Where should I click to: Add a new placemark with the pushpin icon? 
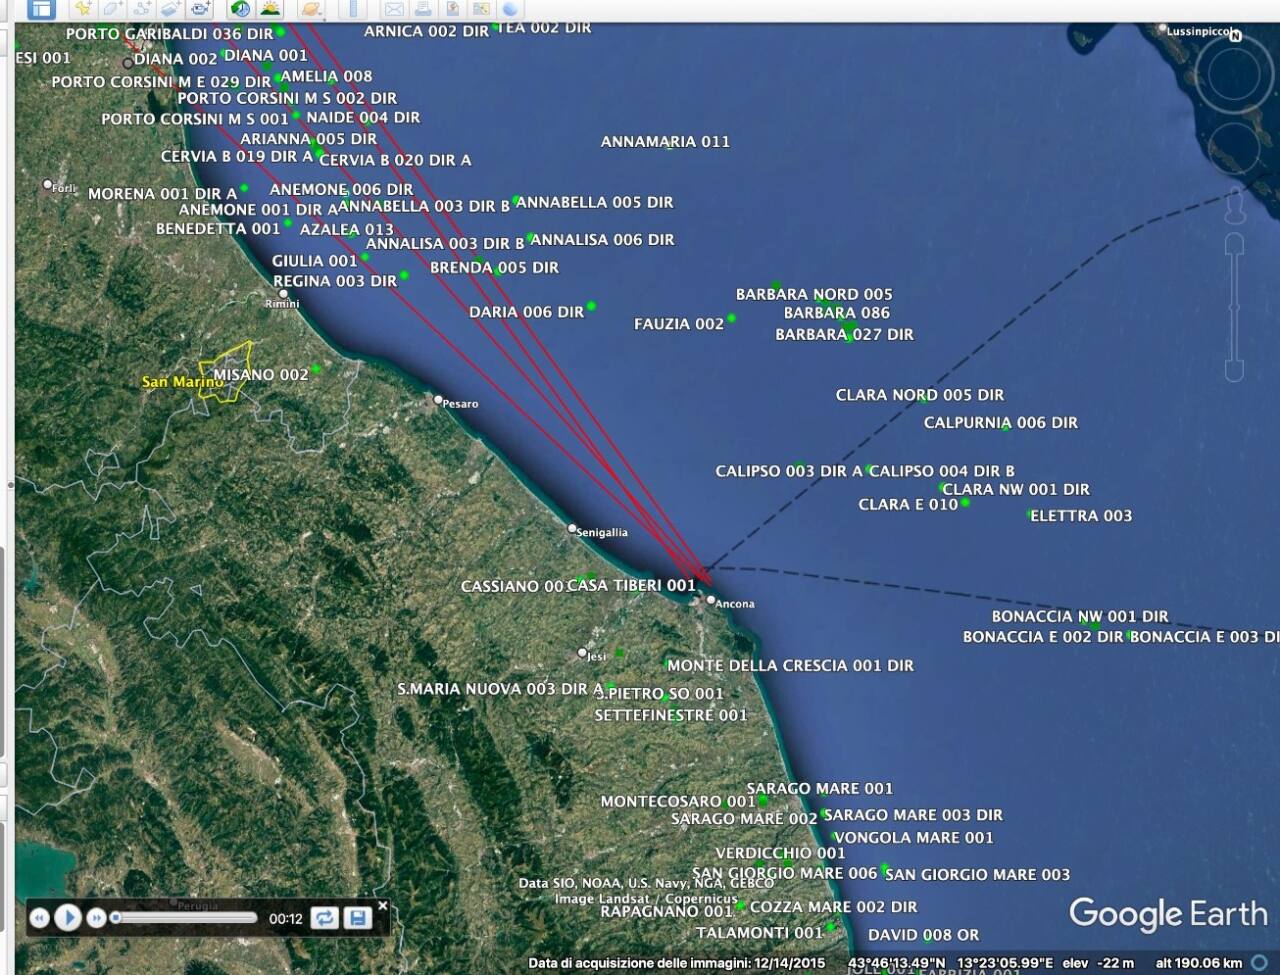pyautogui.click(x=84, y=9)
